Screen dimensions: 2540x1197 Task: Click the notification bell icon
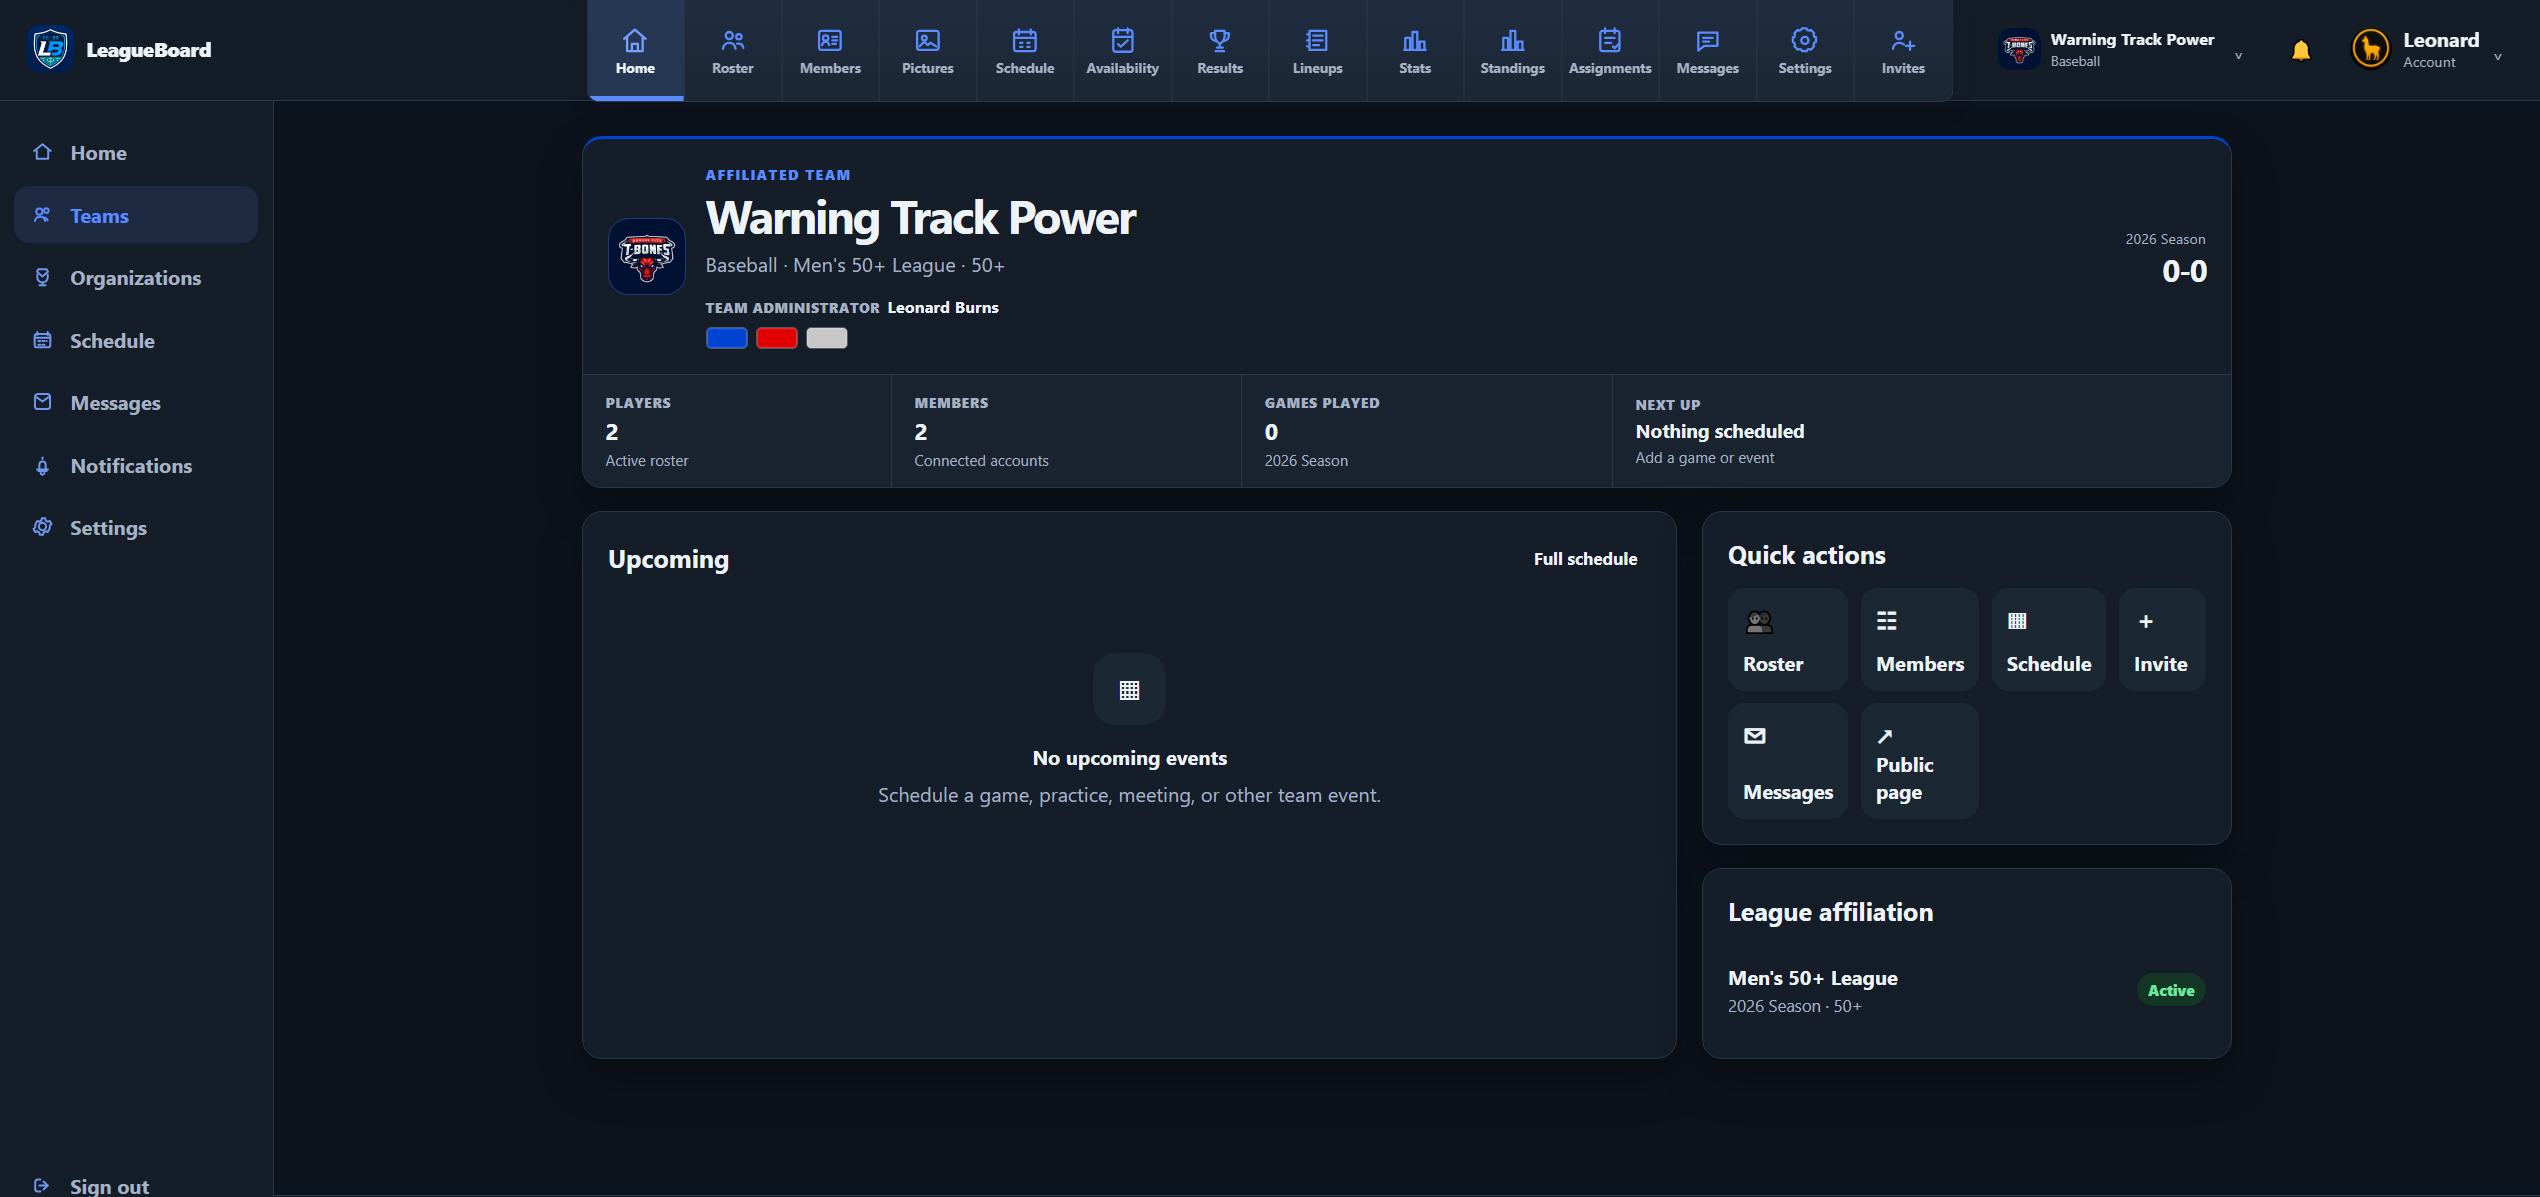click(x=2301, y=50)
